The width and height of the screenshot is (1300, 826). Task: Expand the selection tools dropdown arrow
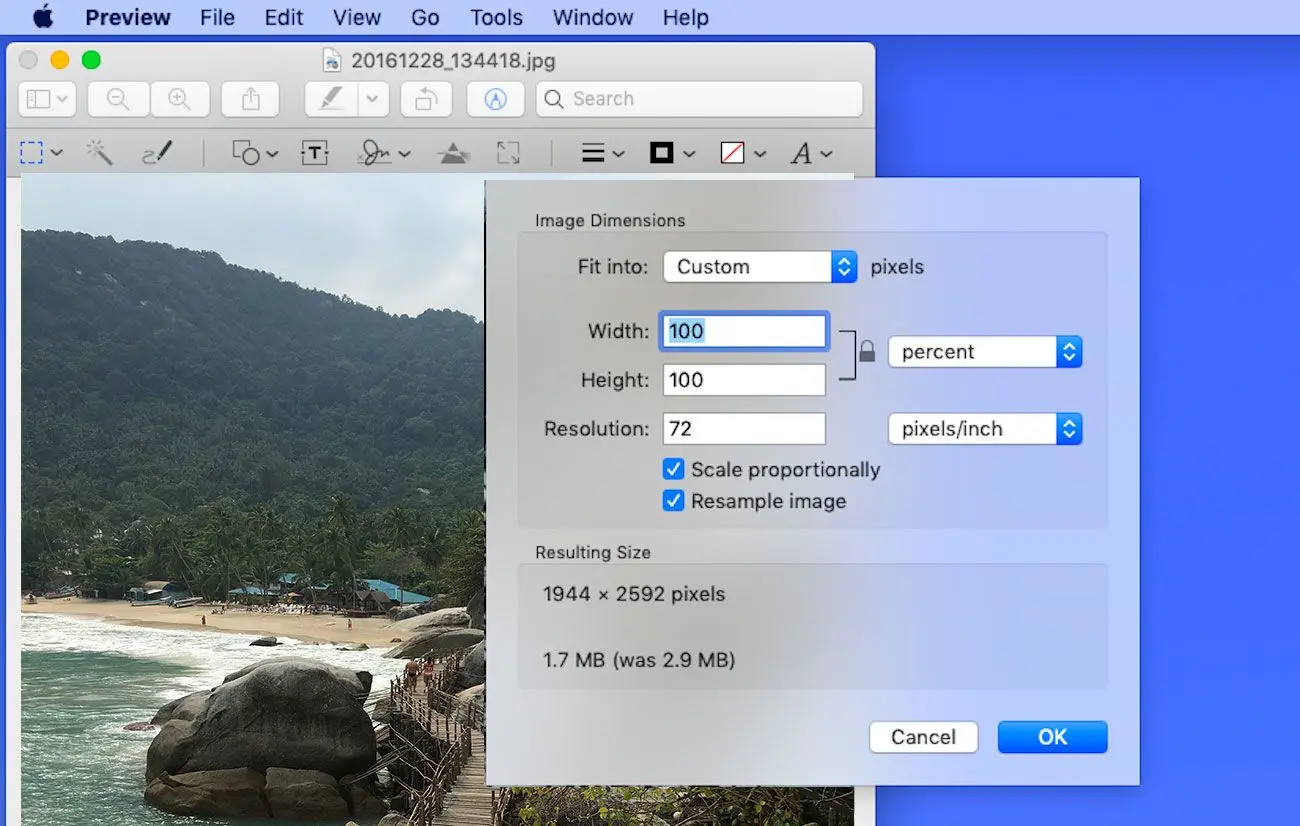[x=57, y=154]
